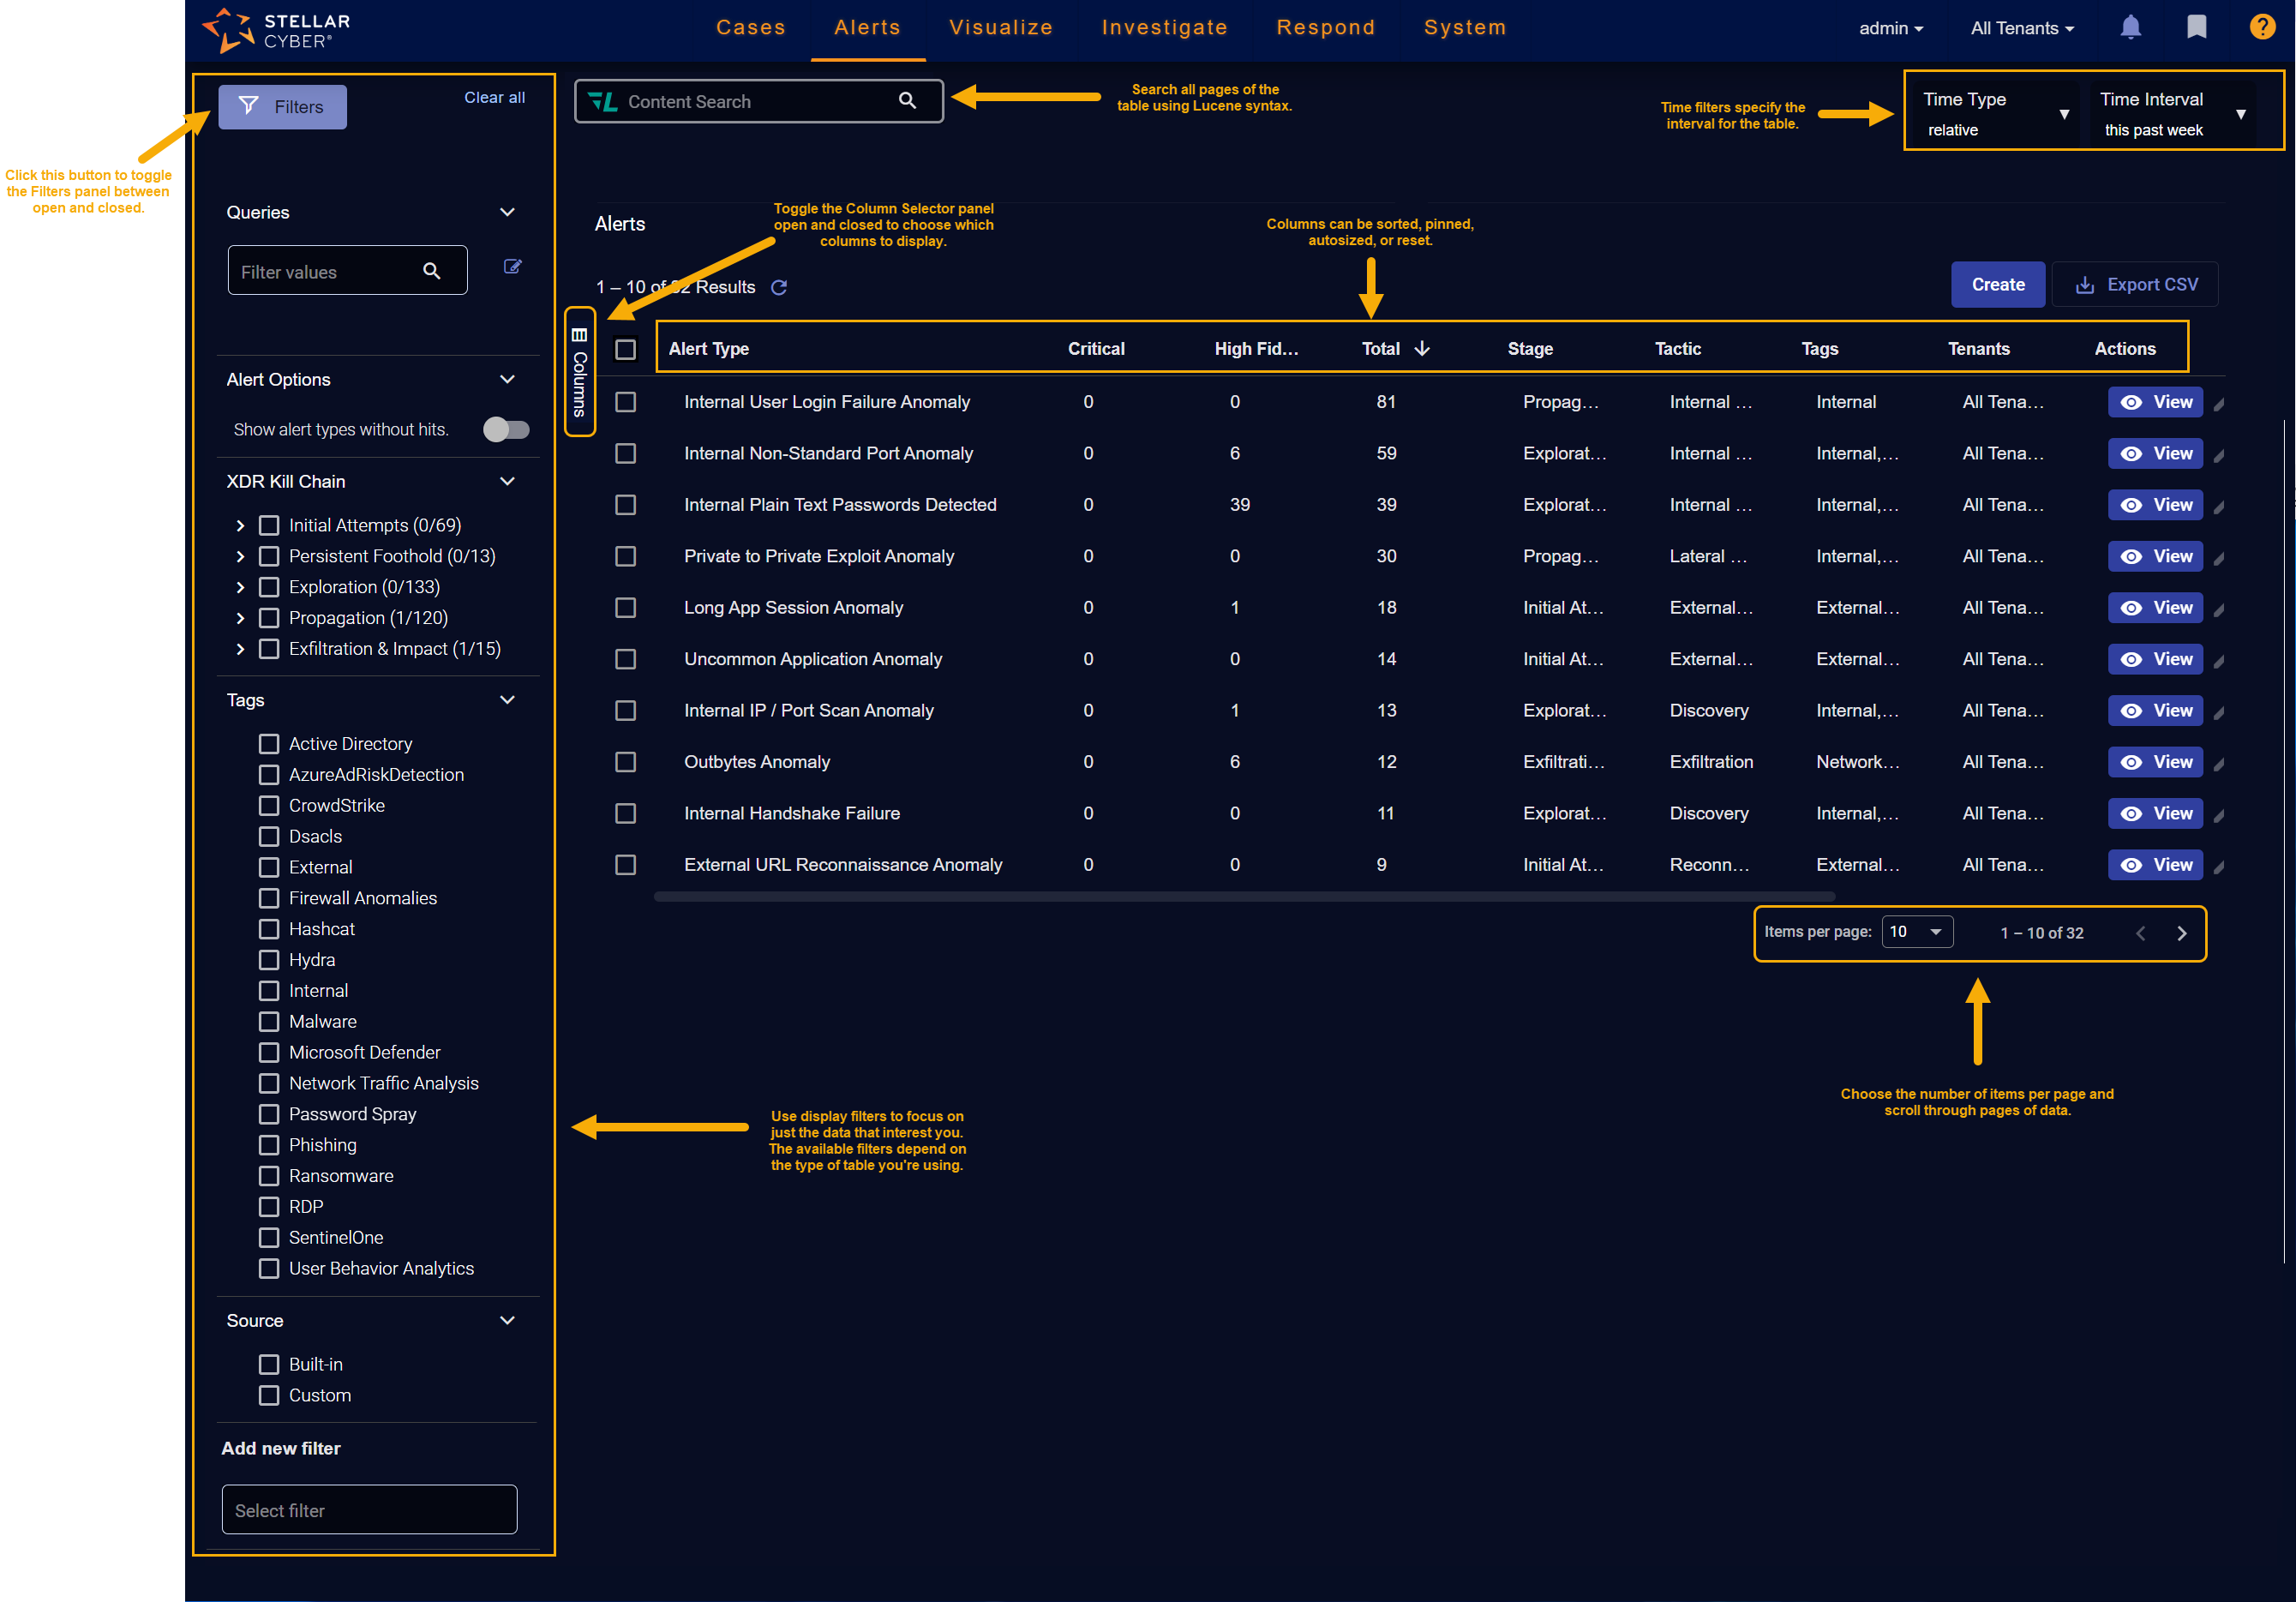Toggle Show alert types without hits
The height and width of the screenshot is (1602, 2296).
[x=506, y=429]
